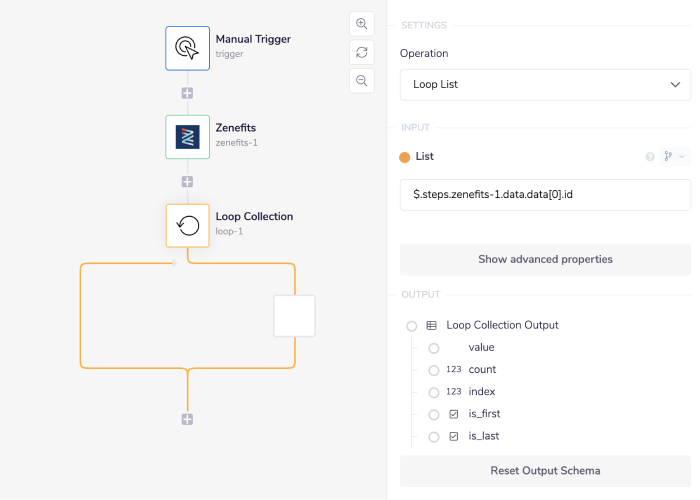Click the empty step placeholder inside loop
This screenshot has height=500, width=700.
(x=295, y=315)
